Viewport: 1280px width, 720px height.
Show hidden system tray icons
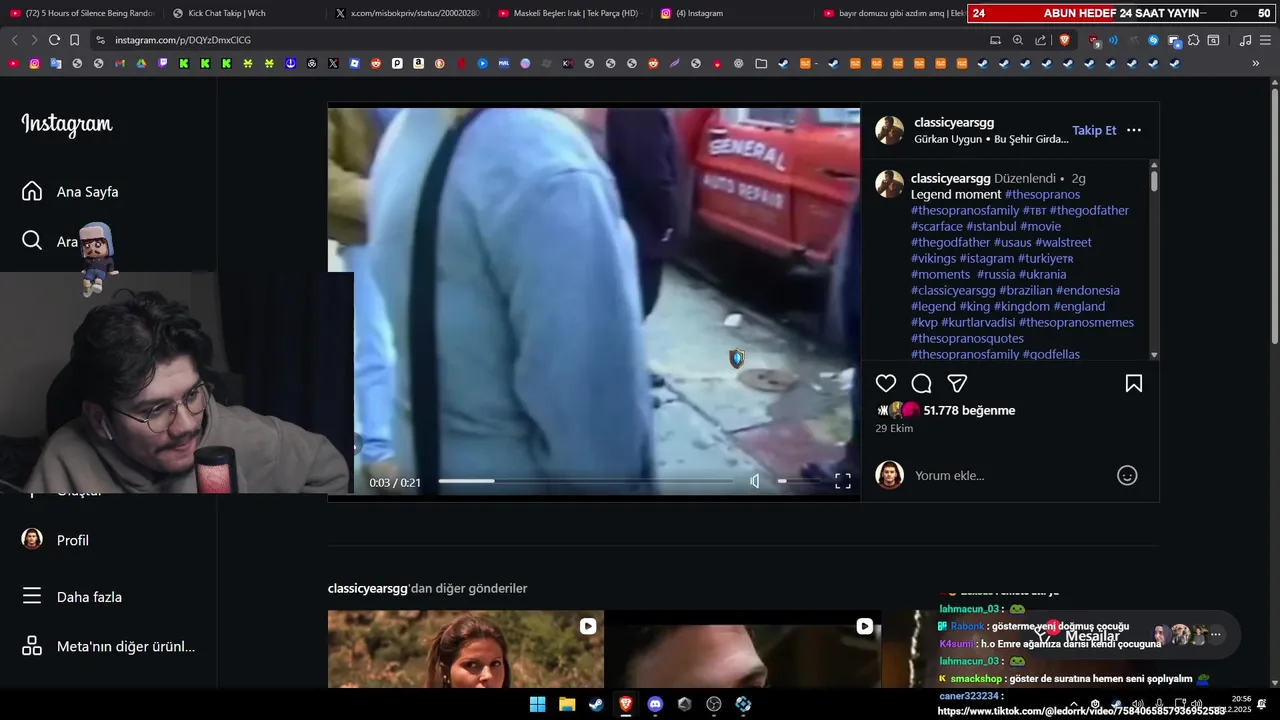[x=1074, y=704]
